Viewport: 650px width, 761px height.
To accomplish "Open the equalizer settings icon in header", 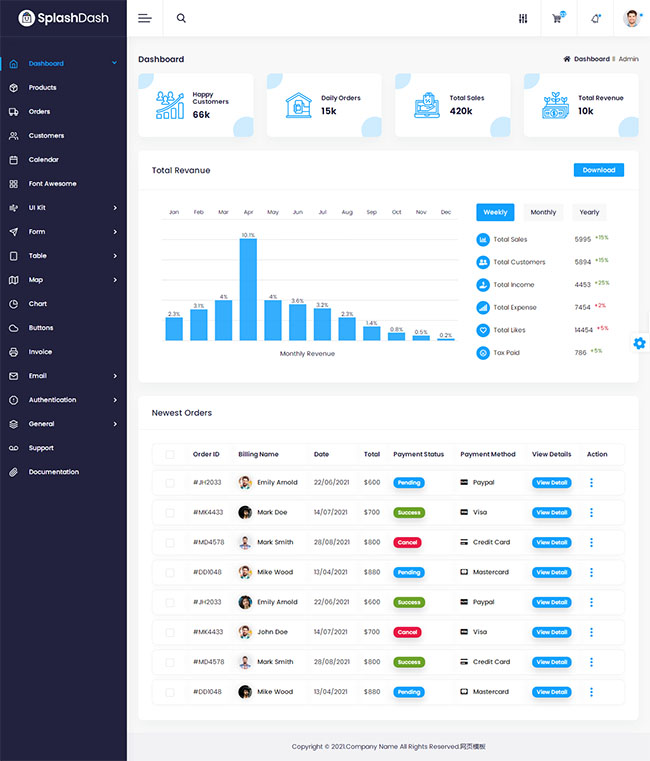I will pos(522,18).
